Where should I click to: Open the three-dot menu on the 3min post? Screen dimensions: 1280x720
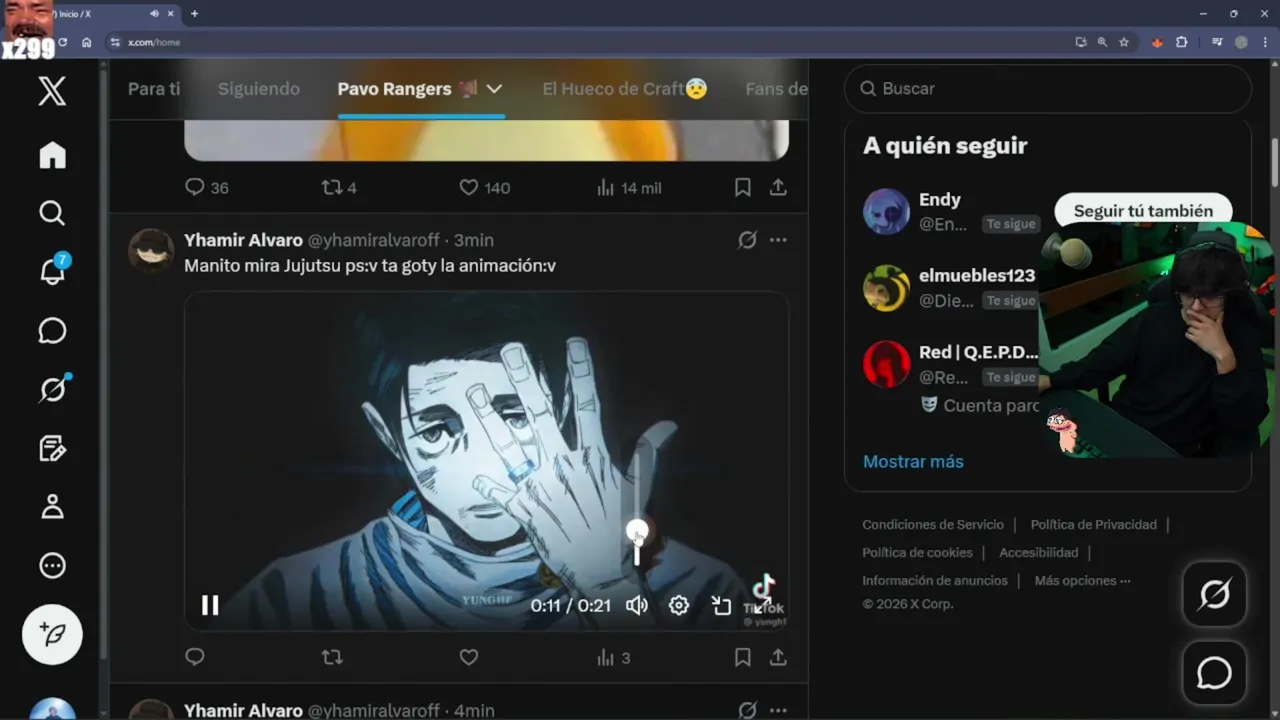click(778, 240)
